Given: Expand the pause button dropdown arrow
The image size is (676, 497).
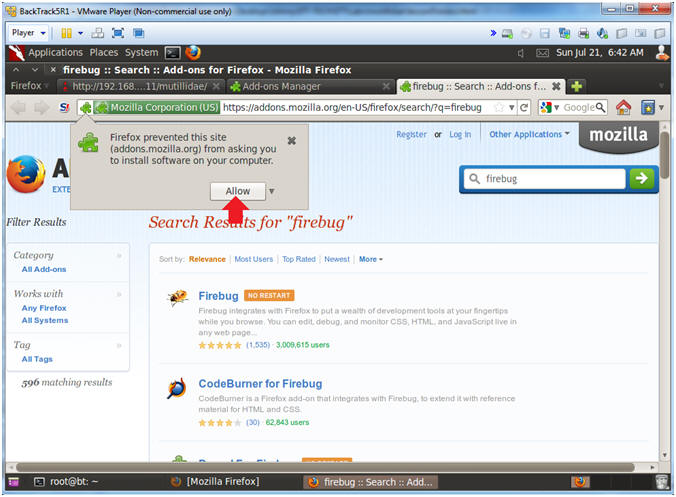Looking at the screenshot, I should tap(81, 33).
